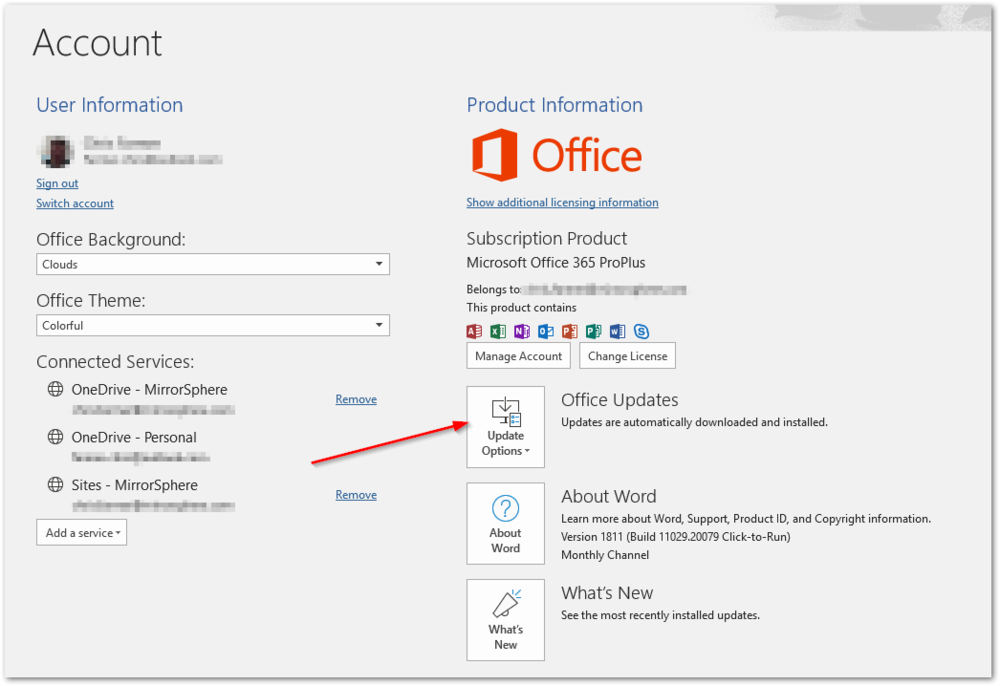This screenshot has height=686, width=1000.
Task: Click the Monthly Channel text
Action: pos(605,555)
